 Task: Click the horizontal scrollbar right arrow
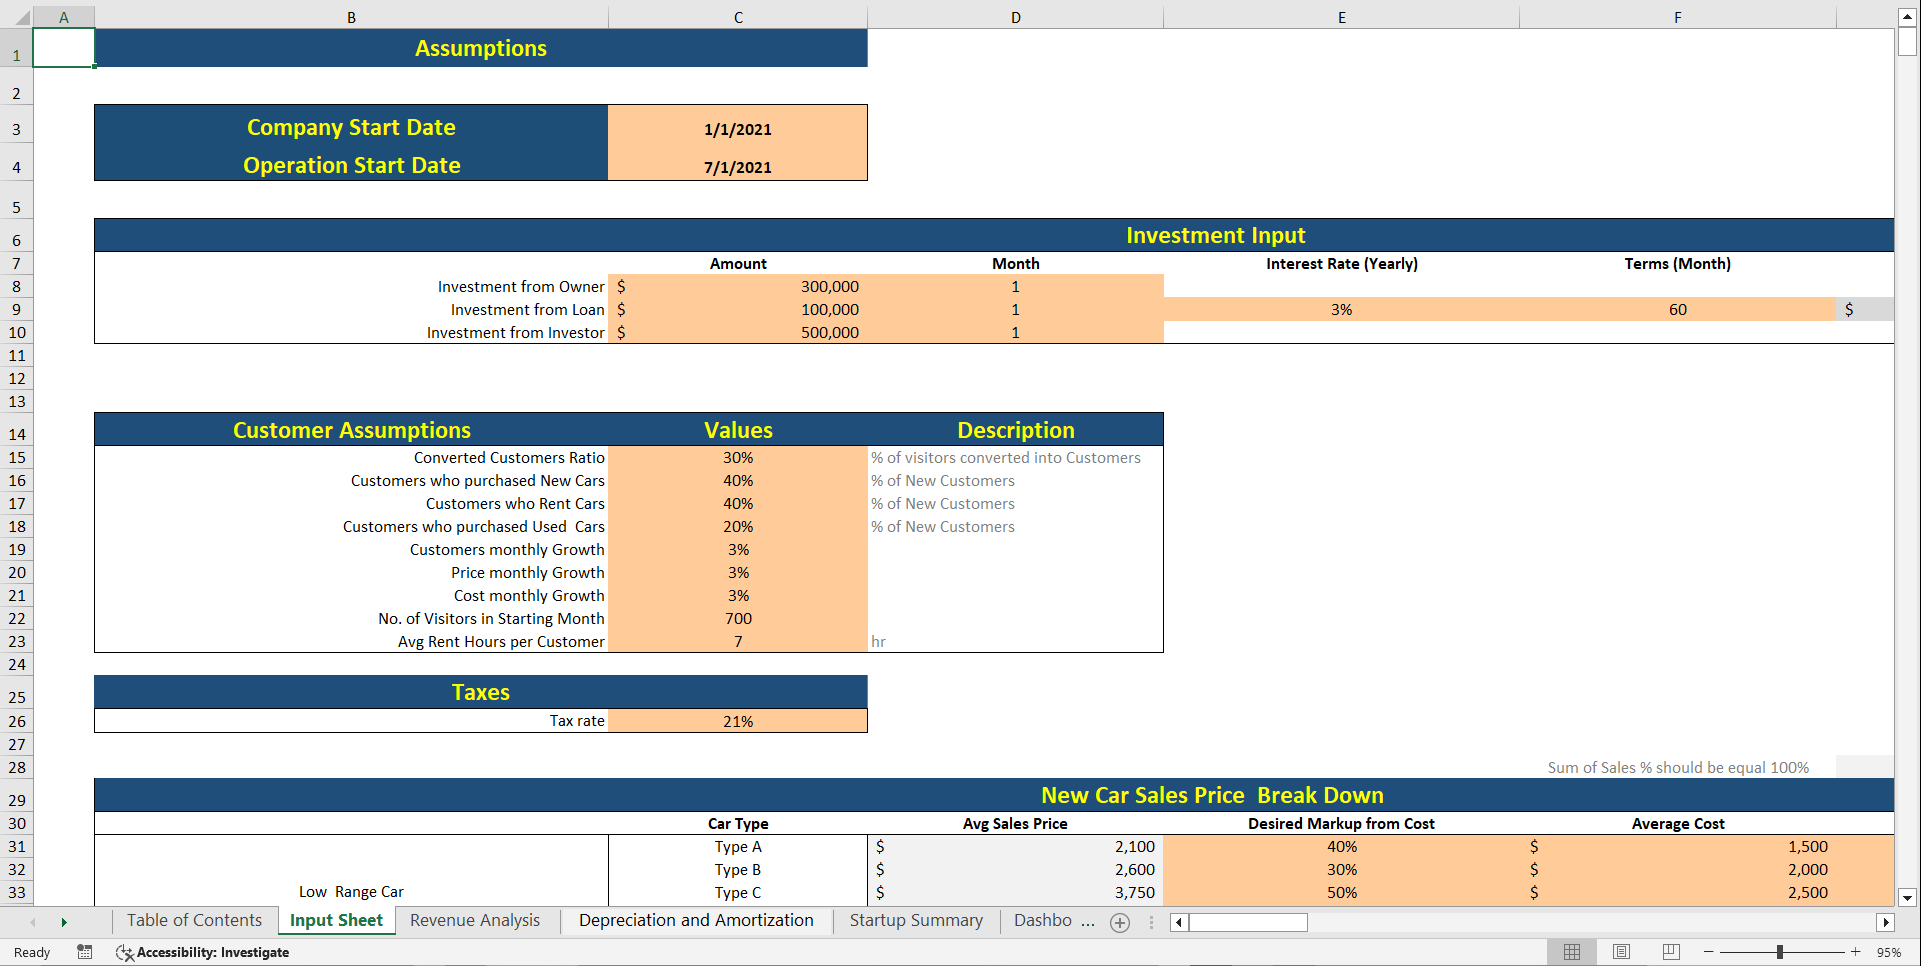coord(1886,922)
